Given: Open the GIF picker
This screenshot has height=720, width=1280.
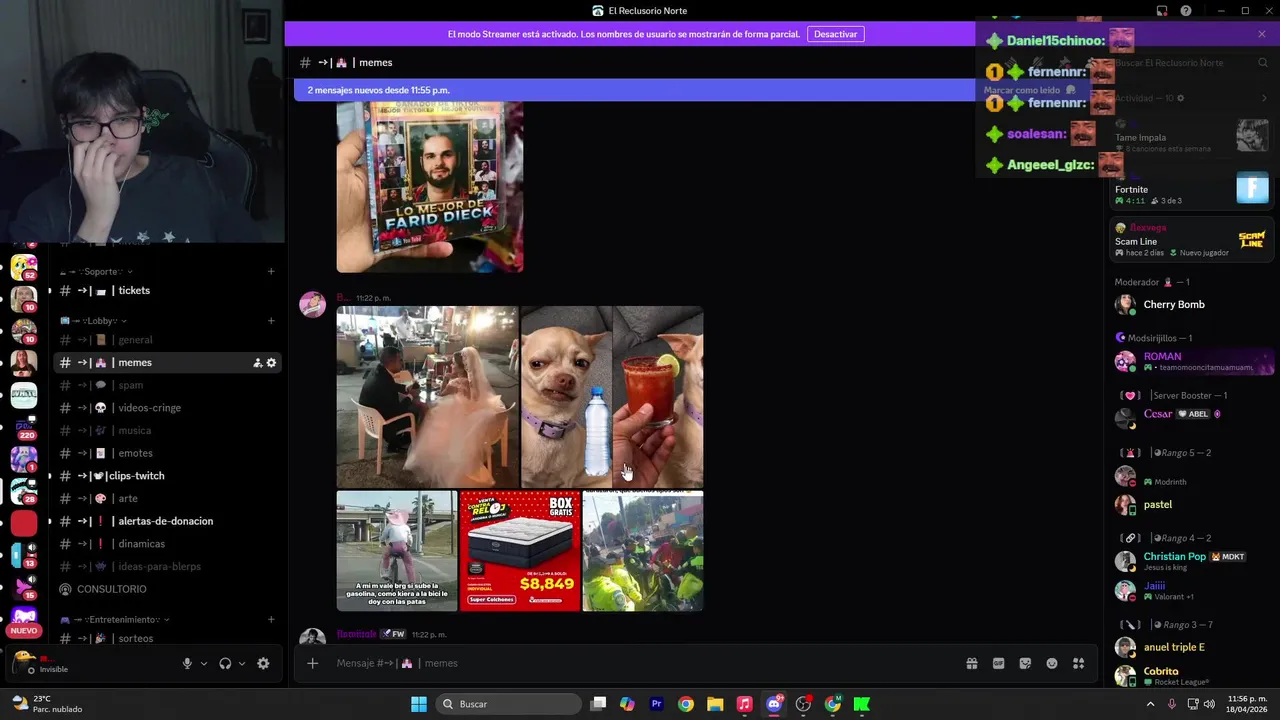Looking at the screenshot, I should [998, 663].
